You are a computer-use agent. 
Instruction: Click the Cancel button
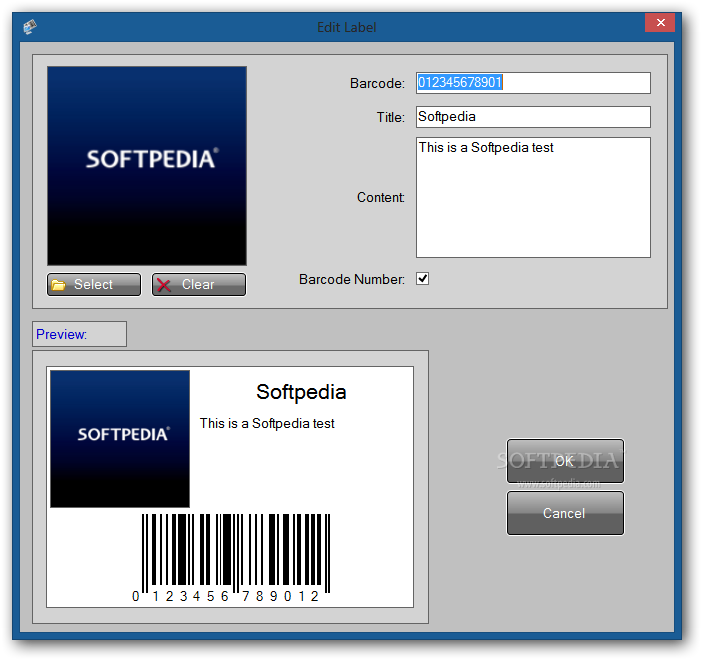click(x=565, y=513)
